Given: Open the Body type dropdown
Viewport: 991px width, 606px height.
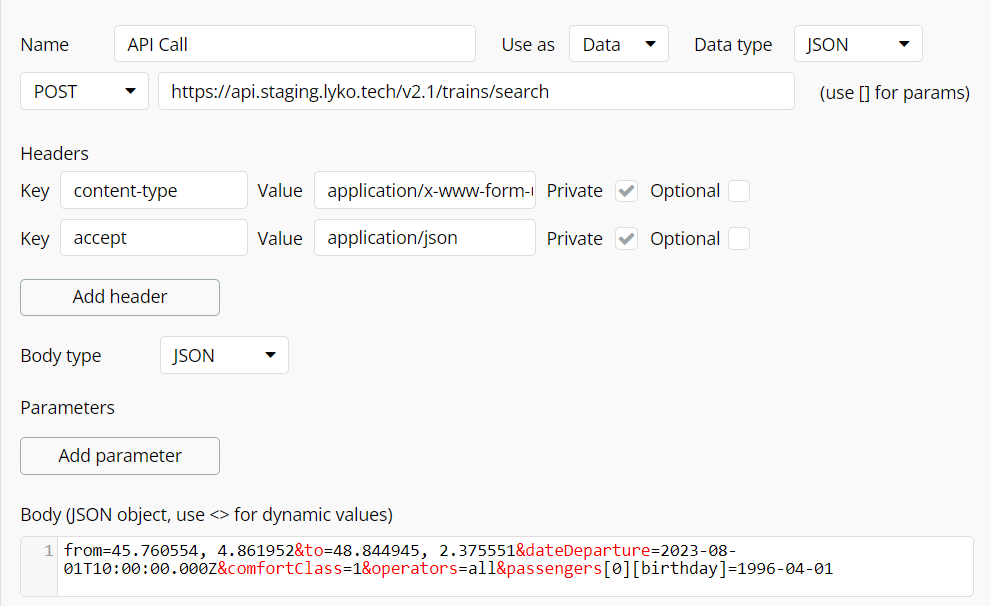Looking at the screenshot, I should pos(224,355).
